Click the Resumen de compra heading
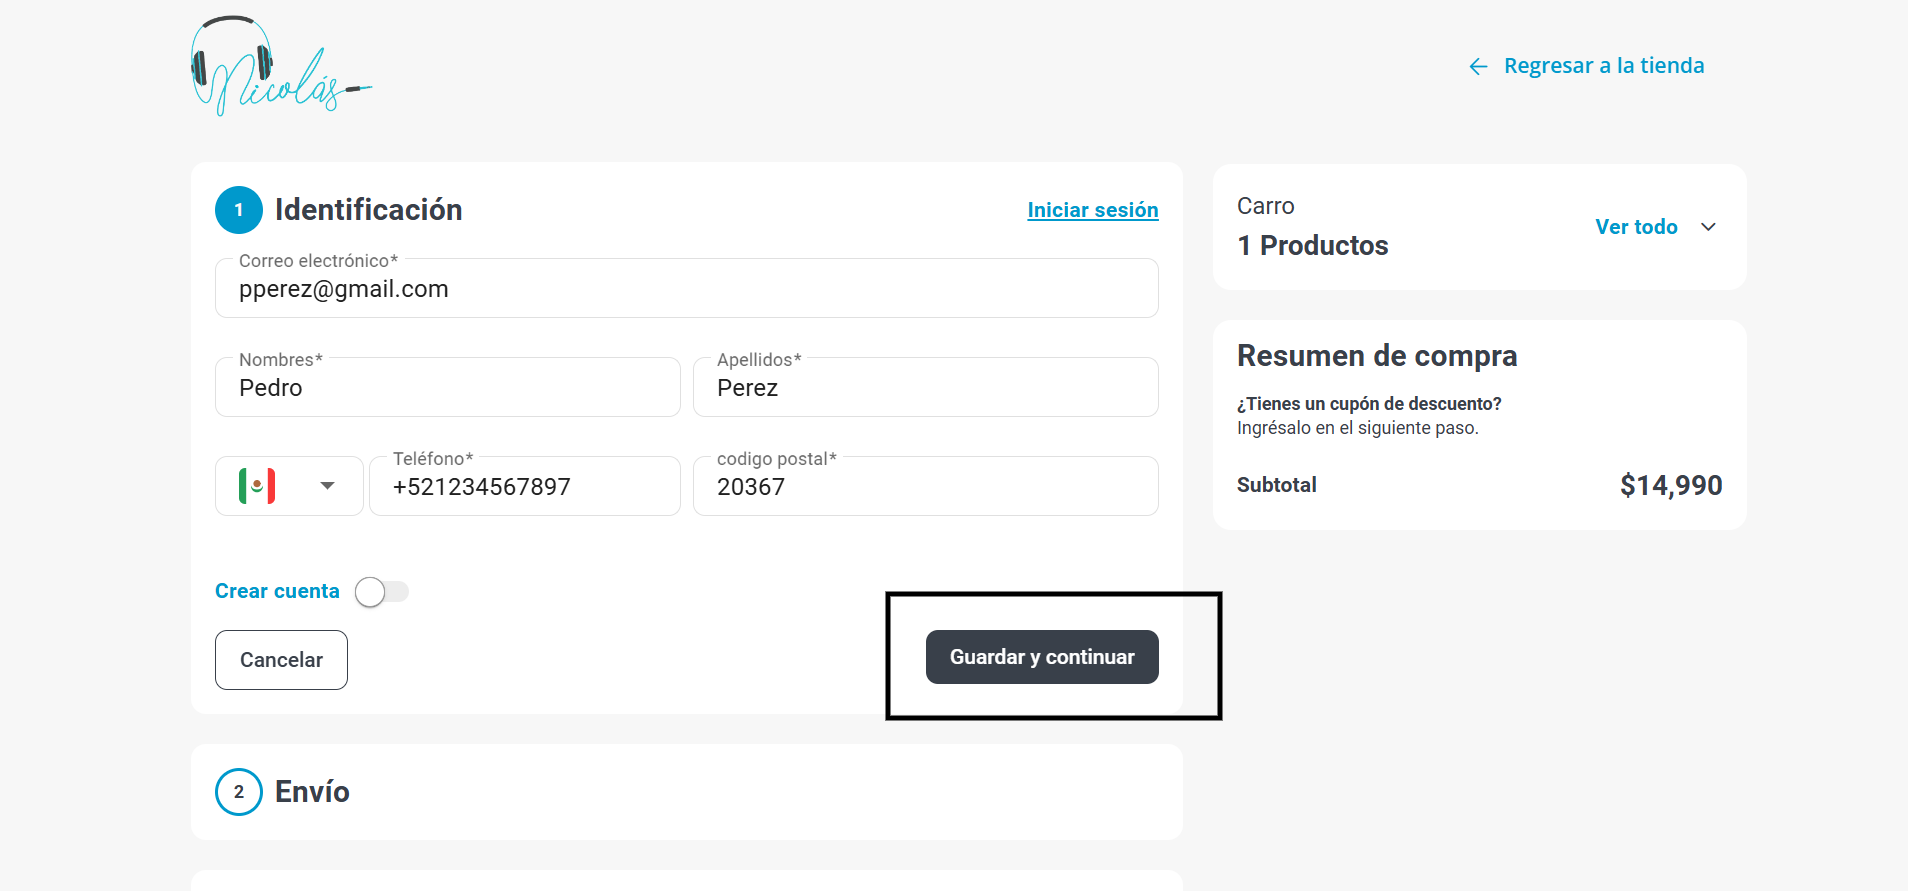 [1377, 356]
